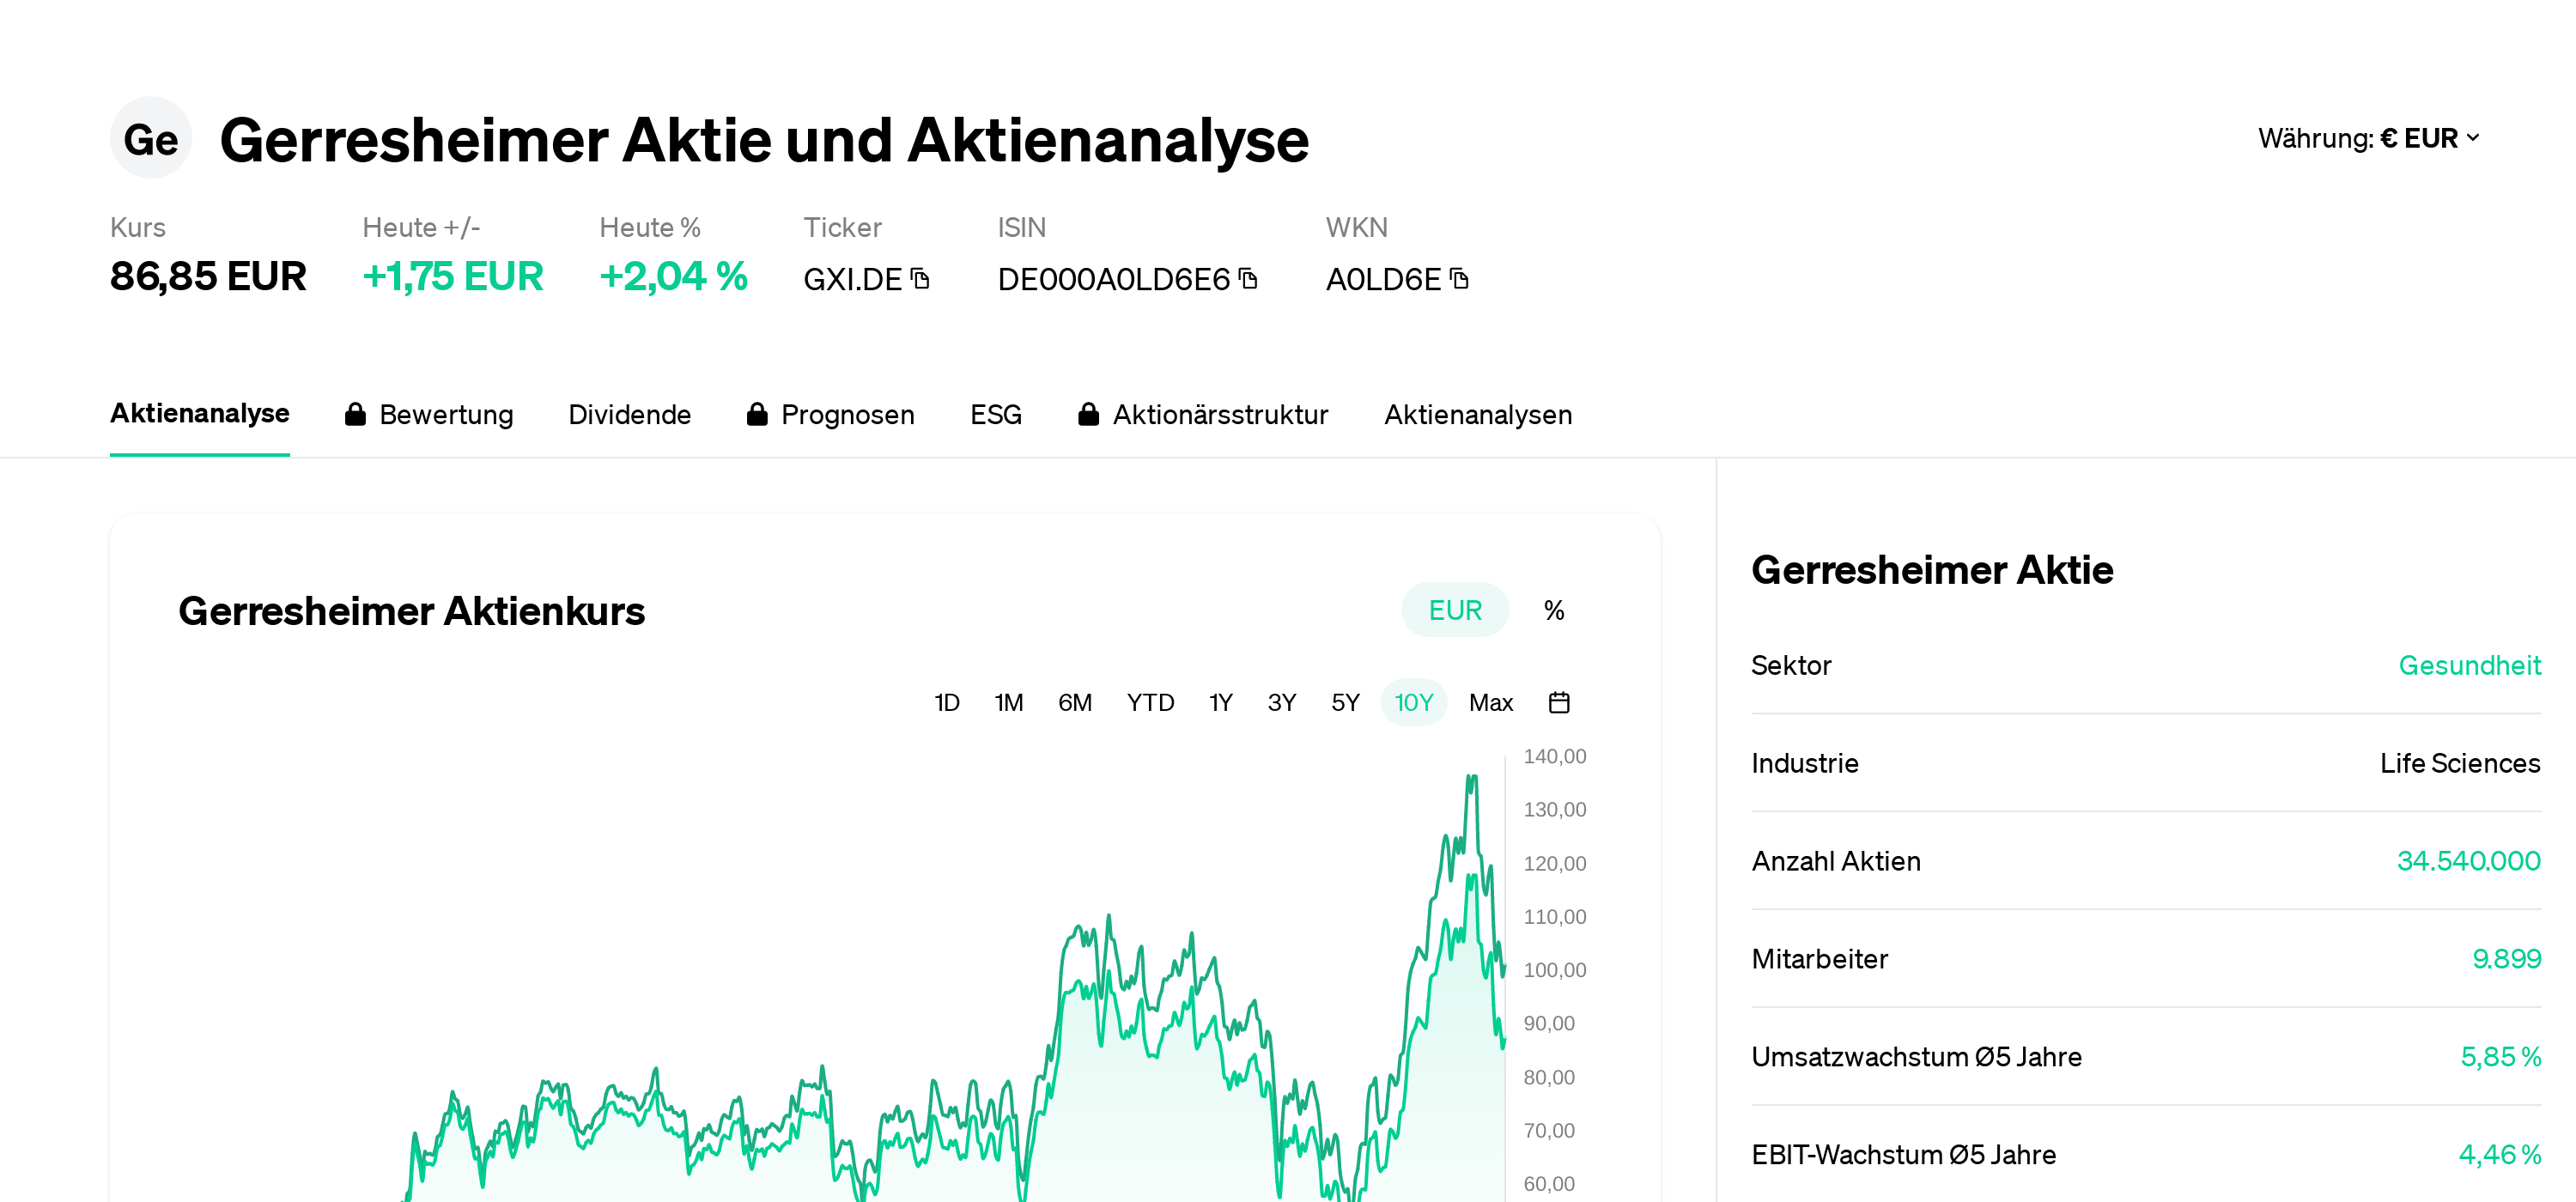Switch chart to percent display
Screen dimensions: 2576x1202
click(1553, 610)
